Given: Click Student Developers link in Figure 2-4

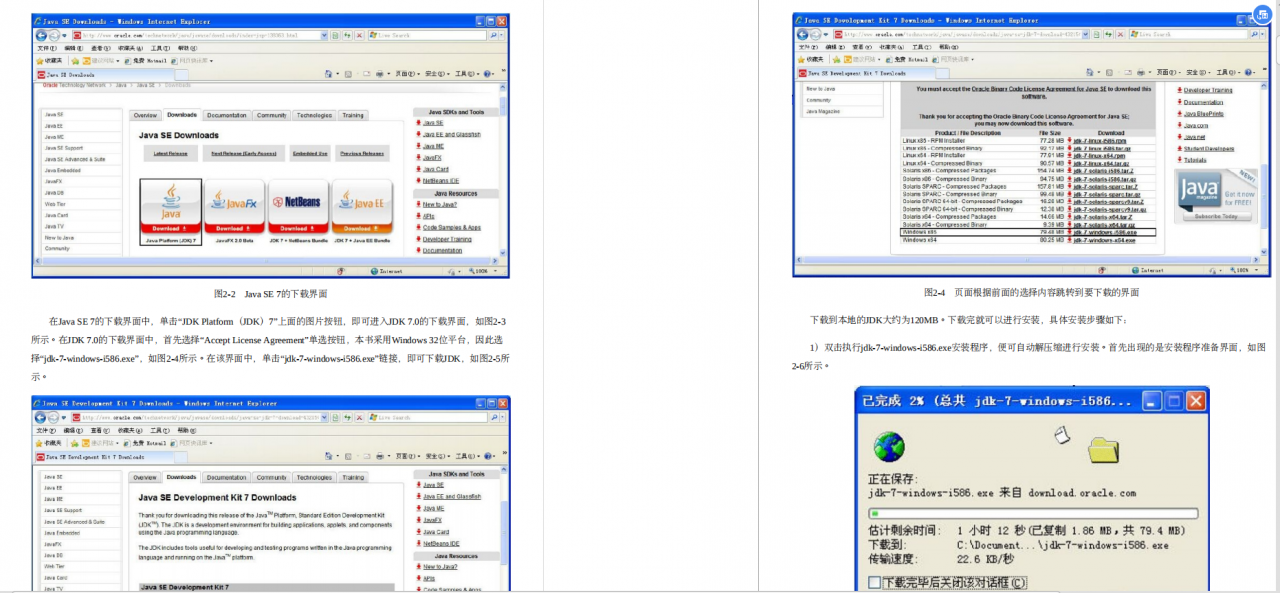Looking at the screenshot, I should click(x=1209, y=148).
